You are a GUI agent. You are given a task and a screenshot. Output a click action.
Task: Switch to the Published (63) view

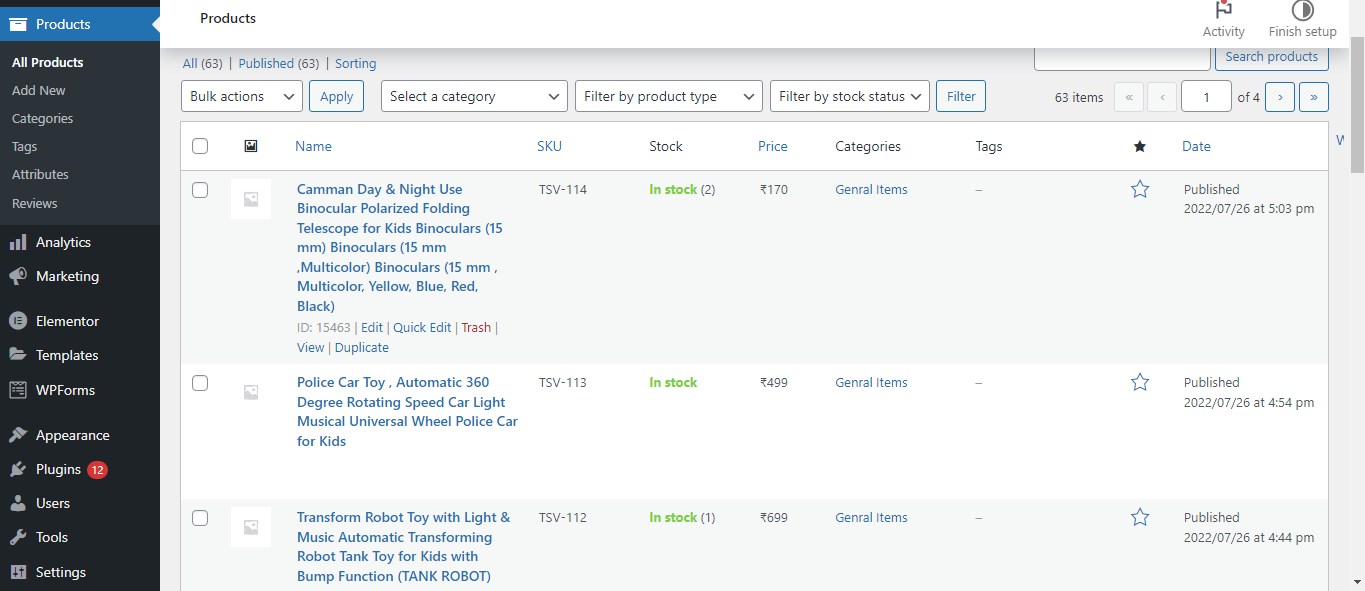pyautogui.click(x=278, y=63)
